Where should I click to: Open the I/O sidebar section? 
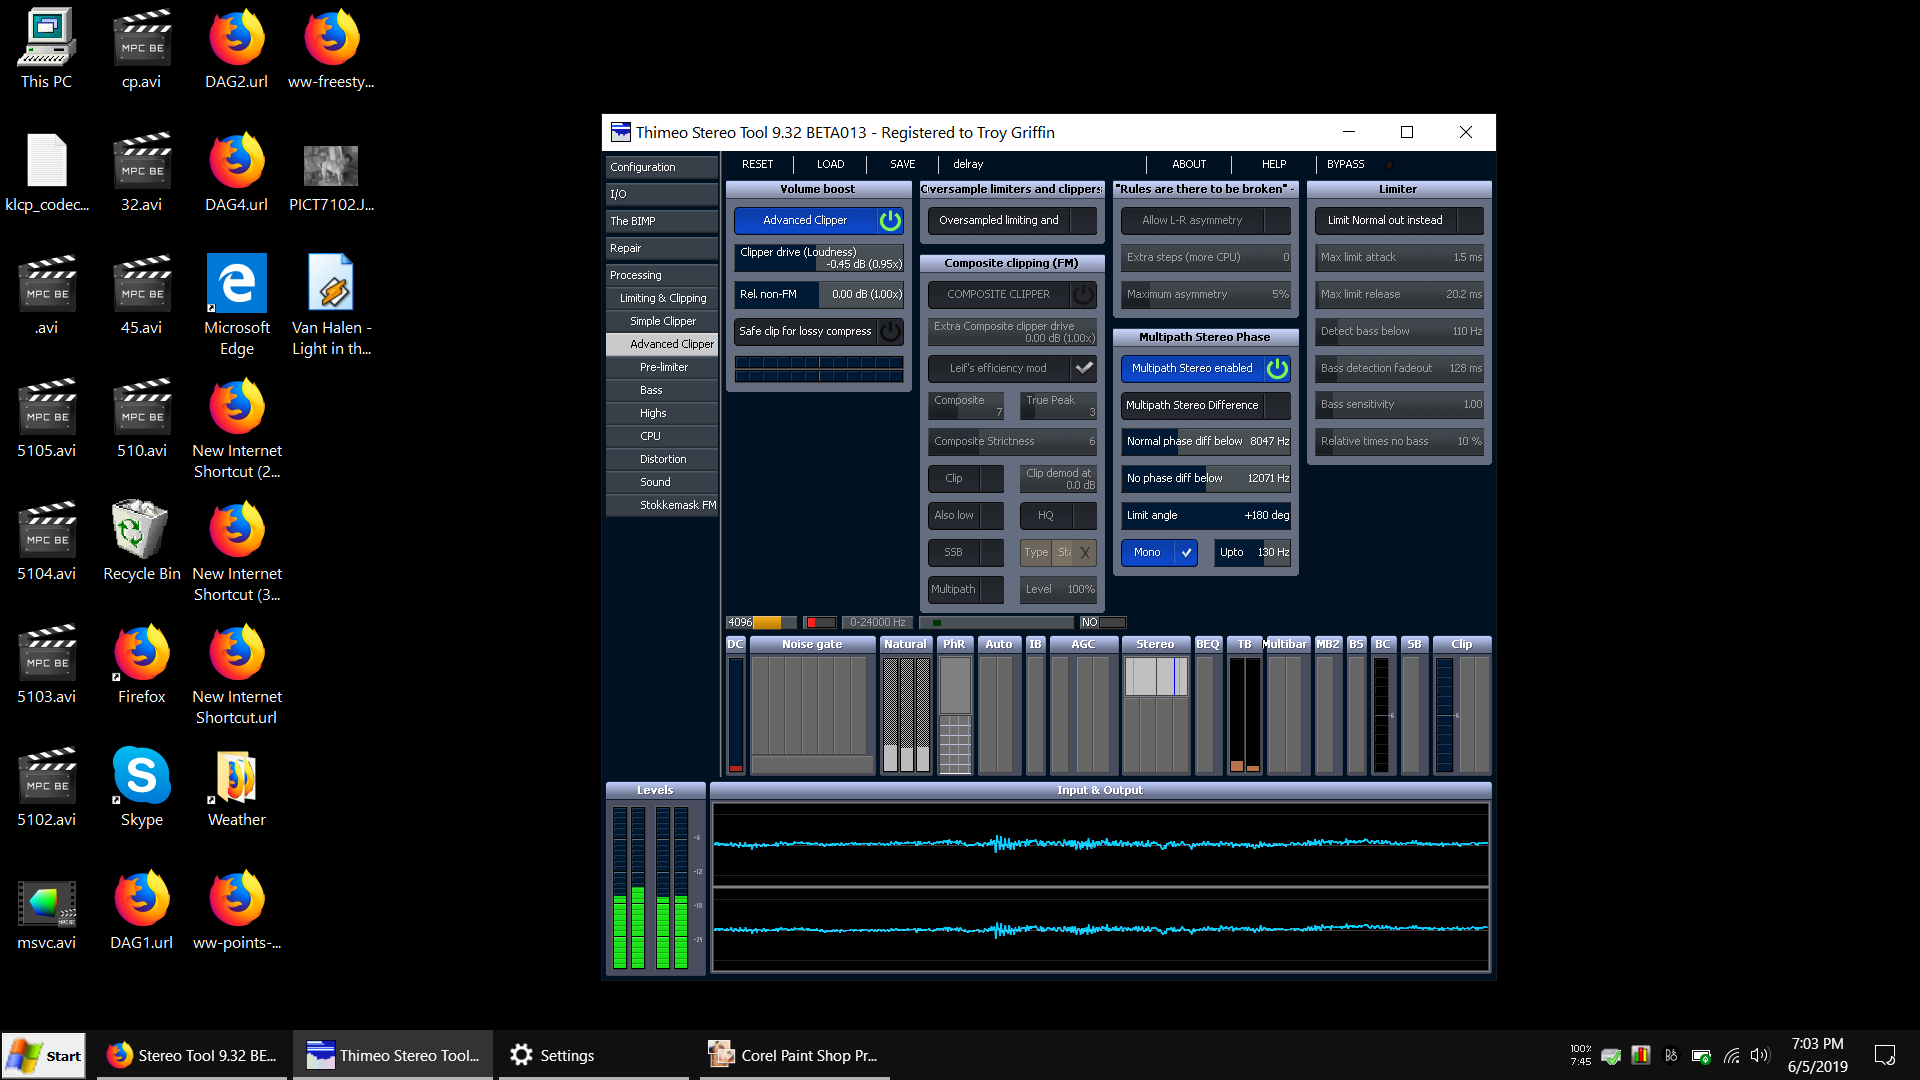click(661, 194)
